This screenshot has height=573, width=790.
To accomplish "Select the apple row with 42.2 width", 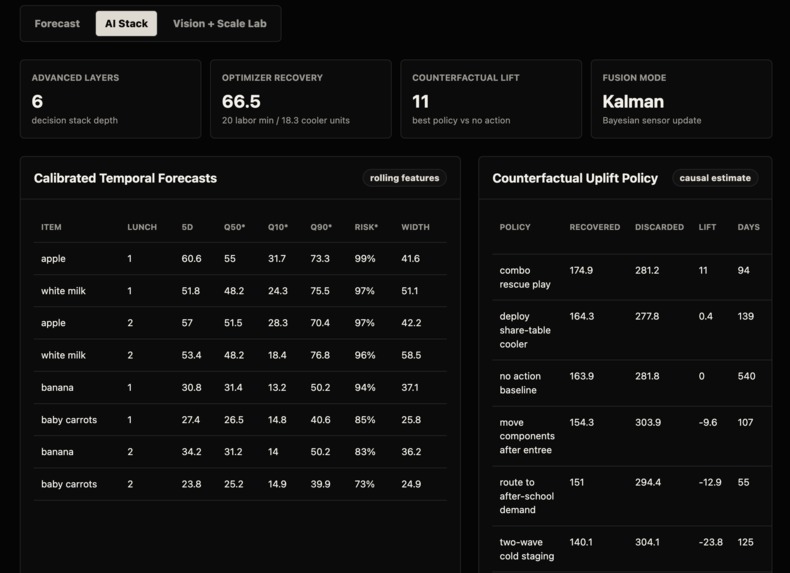I will point(240,323).
